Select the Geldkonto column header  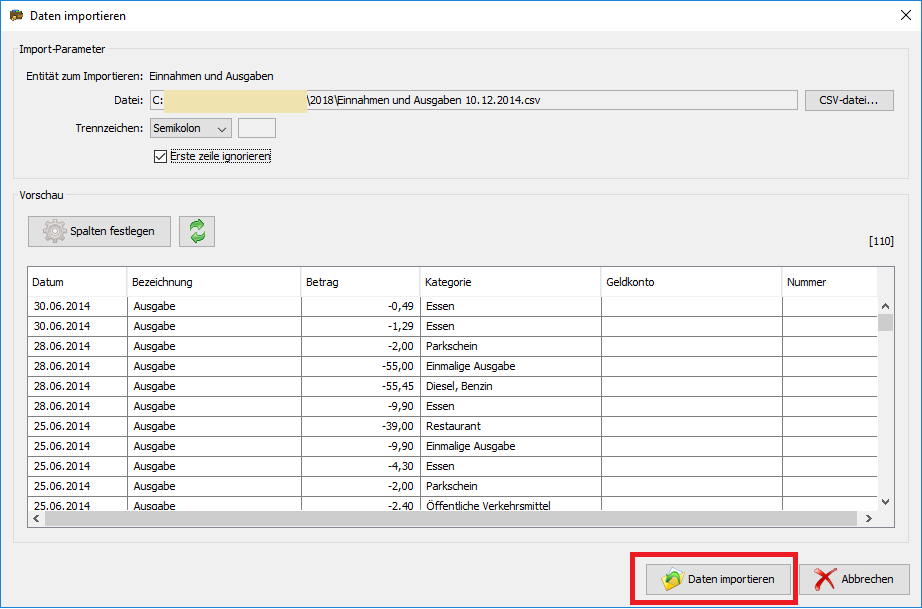coord(691,282)
